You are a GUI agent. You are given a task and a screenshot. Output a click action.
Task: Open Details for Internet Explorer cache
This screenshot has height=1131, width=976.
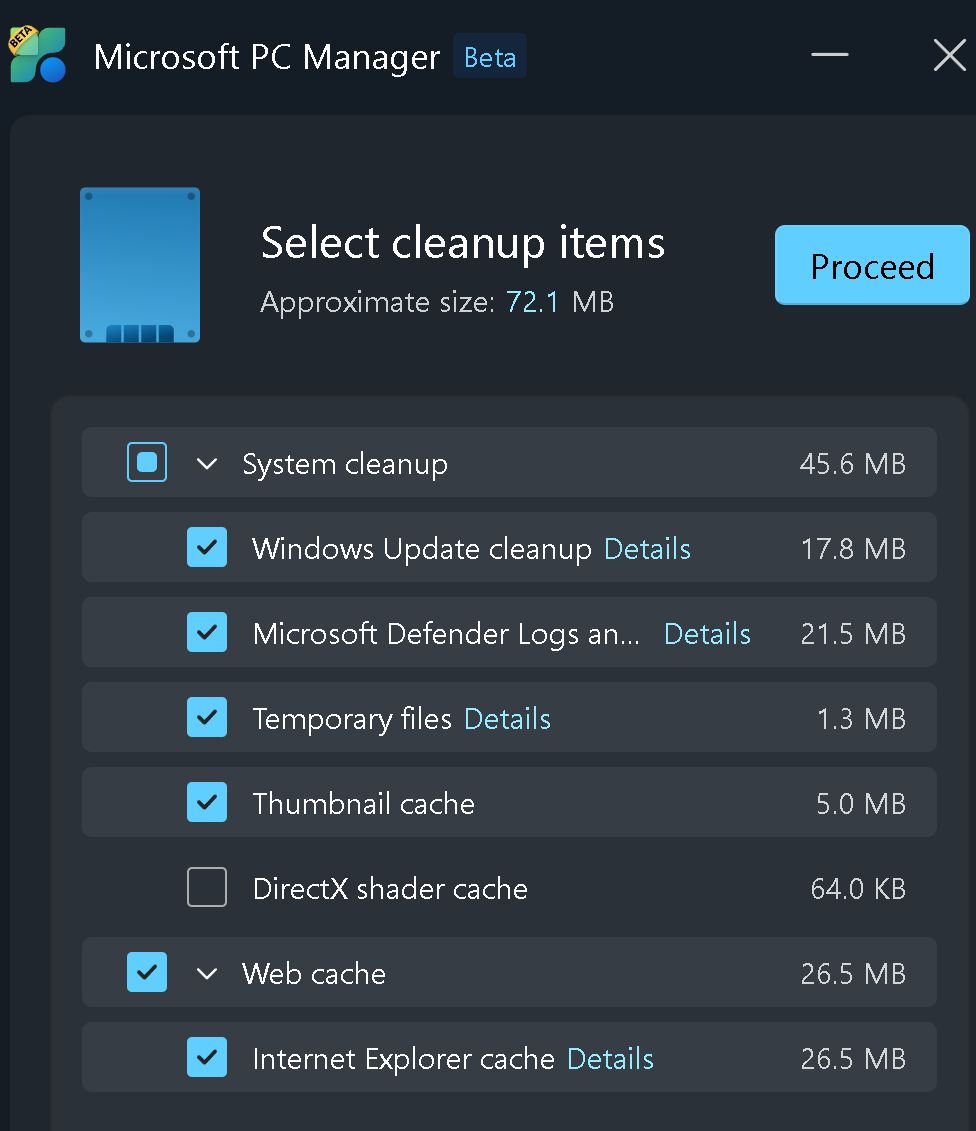coord(610,1059)
